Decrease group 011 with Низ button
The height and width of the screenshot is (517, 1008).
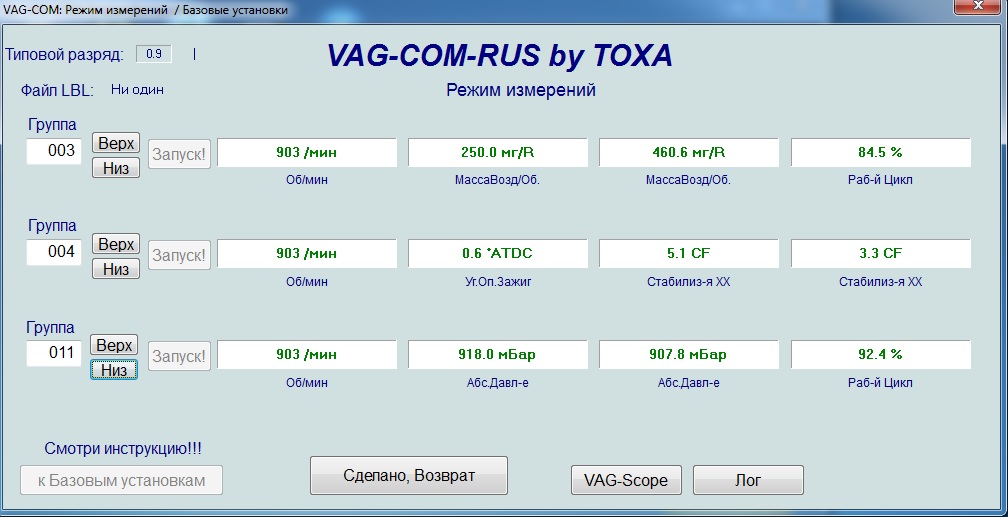coord(114,370)
